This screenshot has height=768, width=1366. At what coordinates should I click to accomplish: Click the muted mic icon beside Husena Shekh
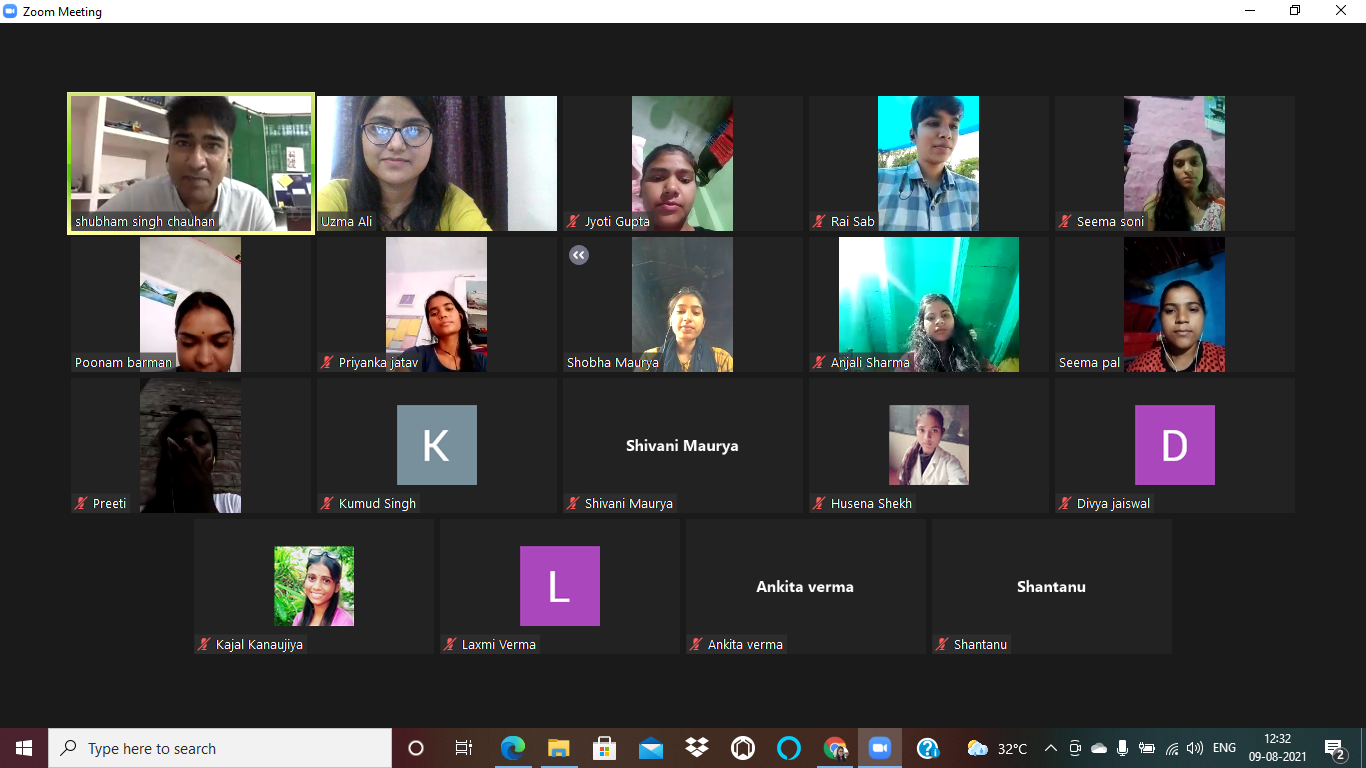[820, 504]
